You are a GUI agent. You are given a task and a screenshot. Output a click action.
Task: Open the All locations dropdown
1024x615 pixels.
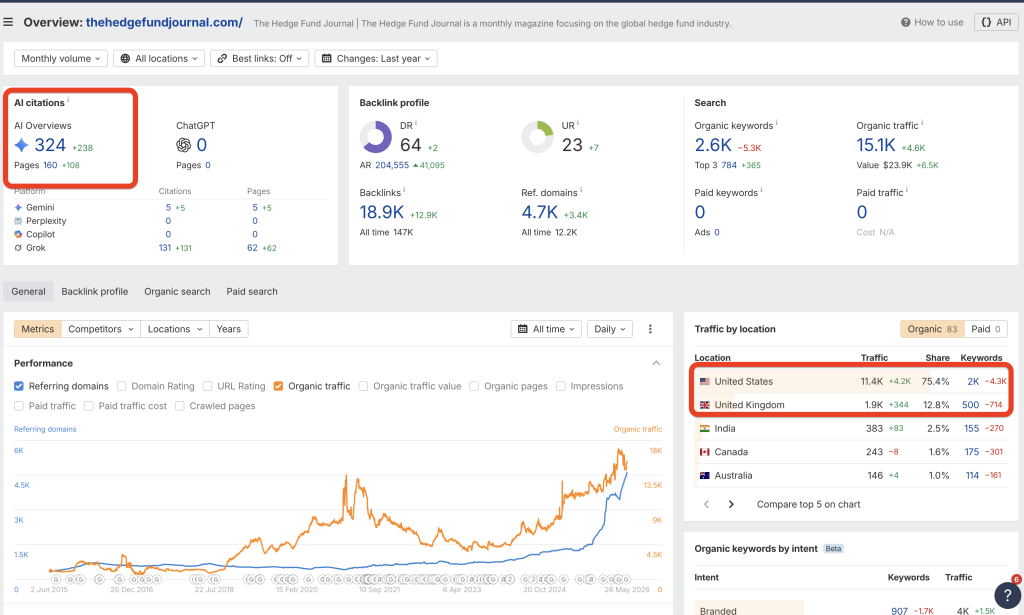click(159, 58)
